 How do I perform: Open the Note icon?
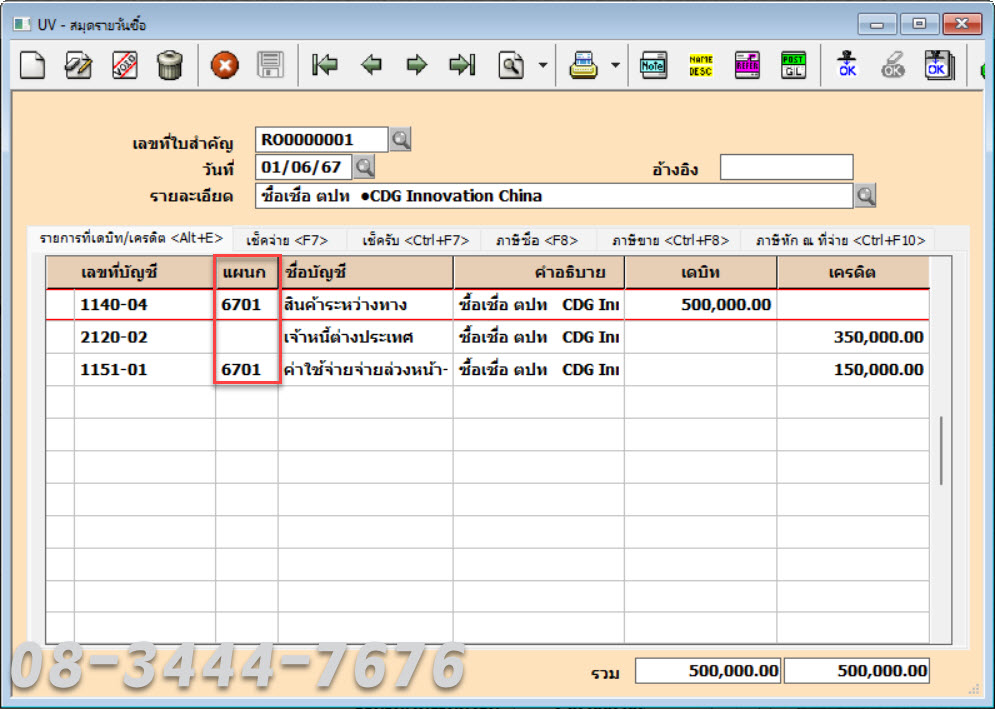click(653, 65)
